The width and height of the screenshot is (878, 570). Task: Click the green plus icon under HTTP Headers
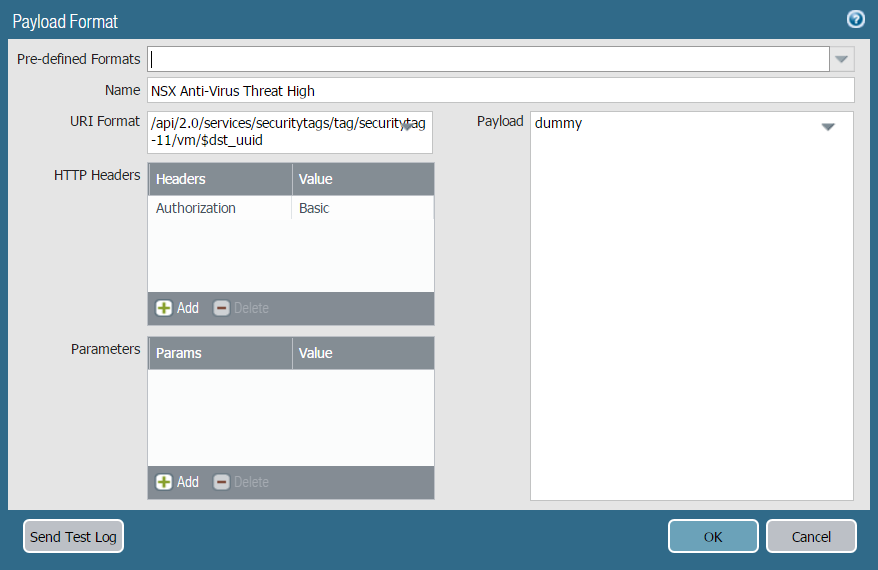(x=164, y=308)
